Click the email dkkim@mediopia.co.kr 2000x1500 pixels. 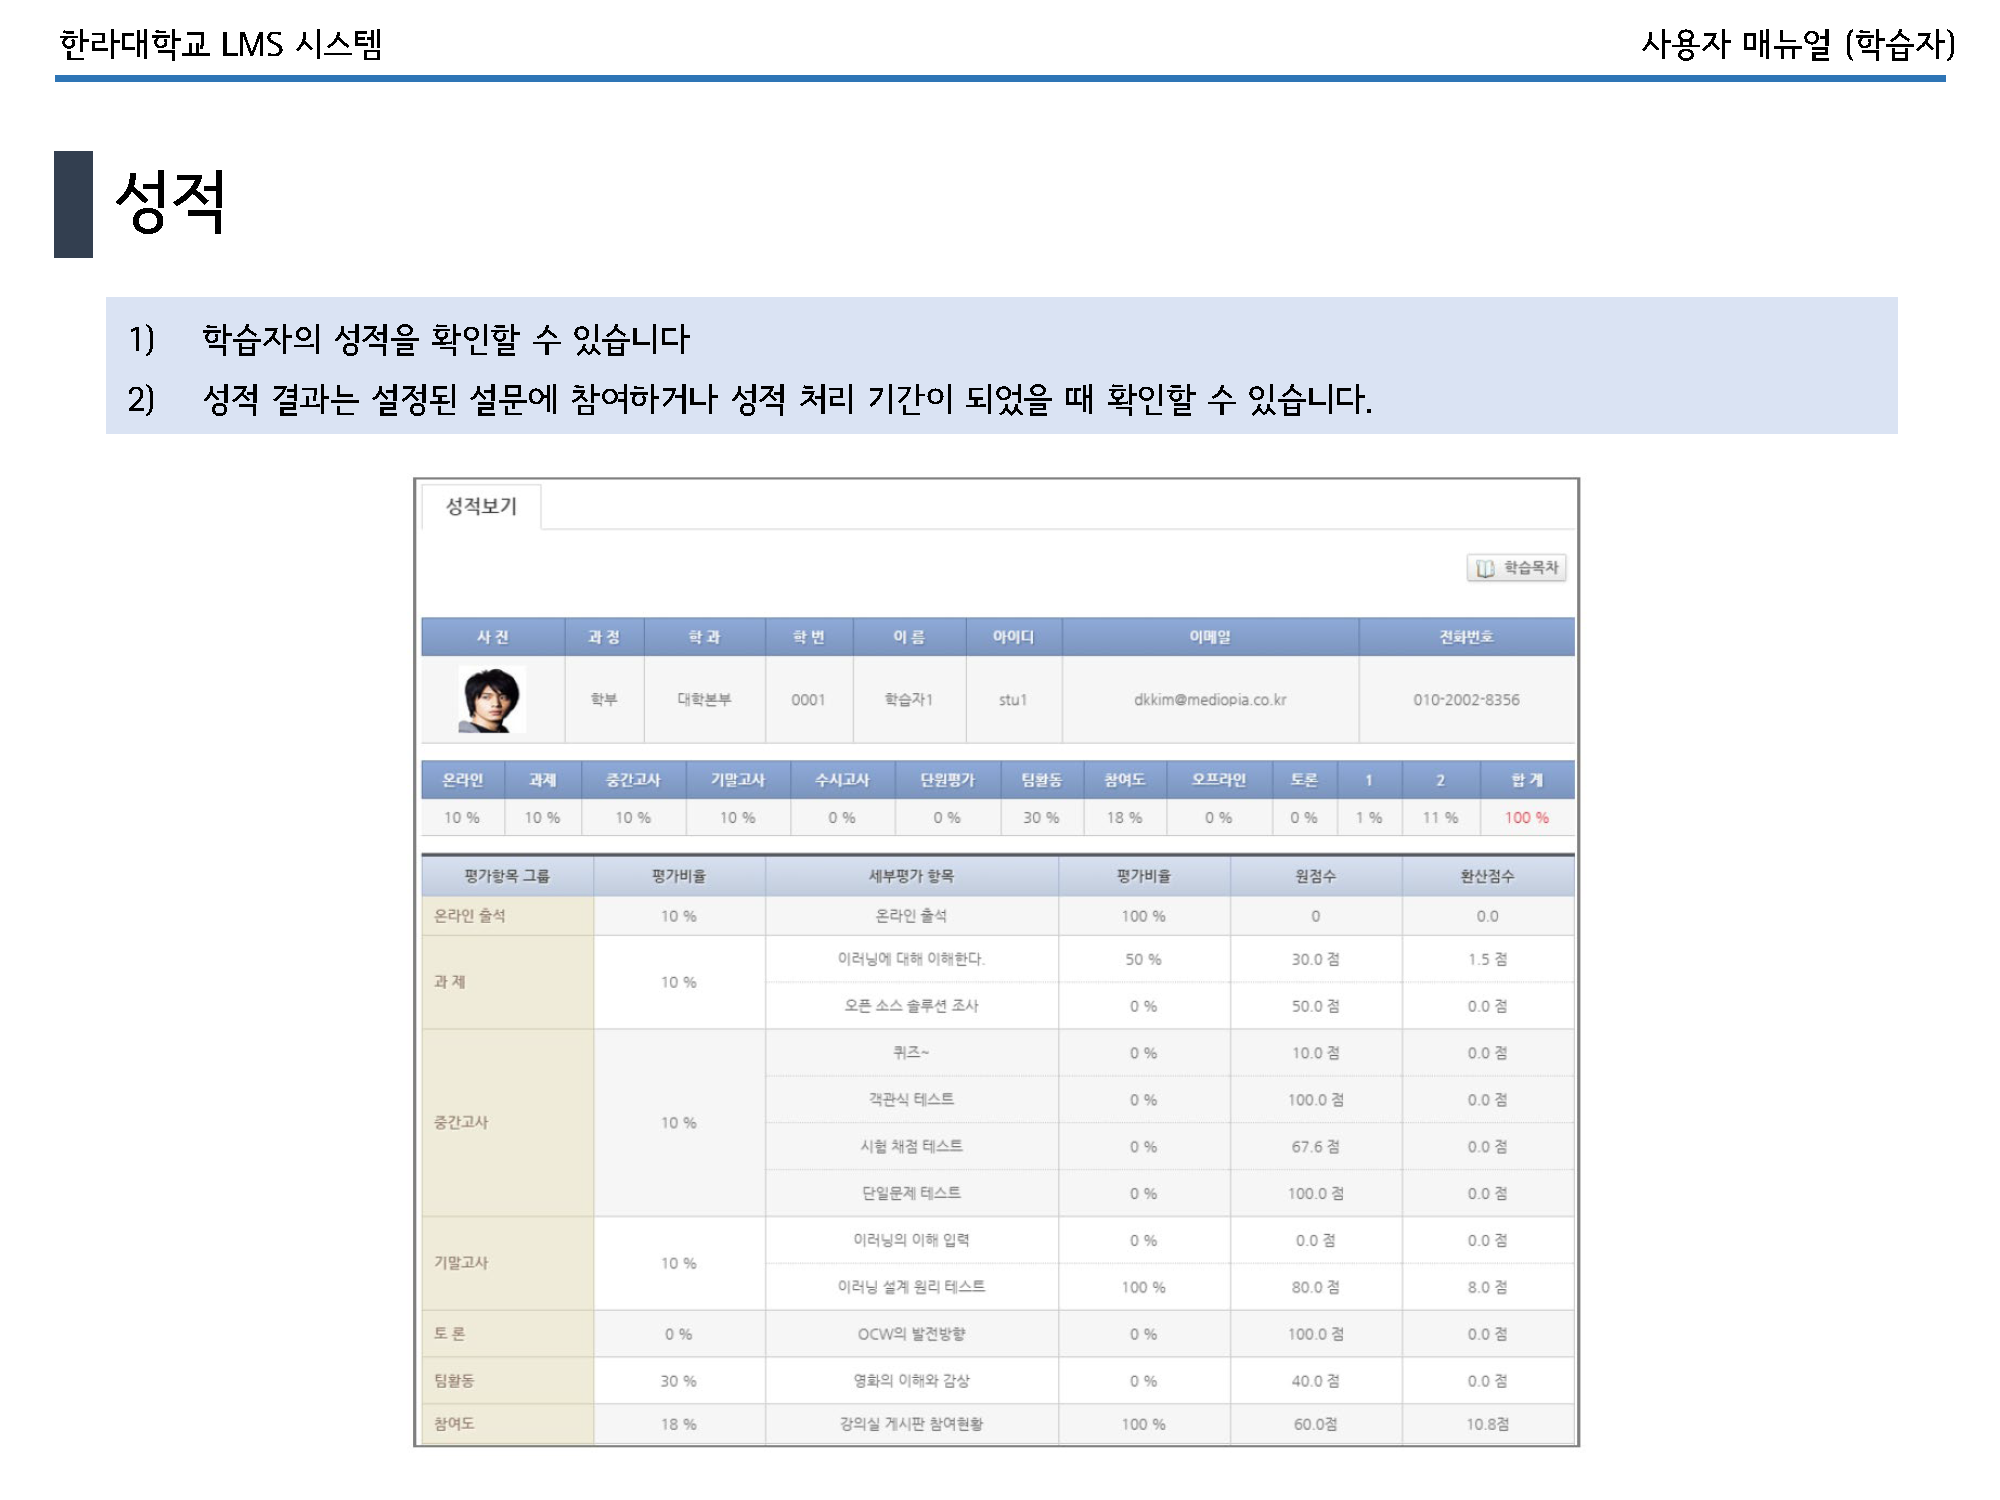[1210, 700]
